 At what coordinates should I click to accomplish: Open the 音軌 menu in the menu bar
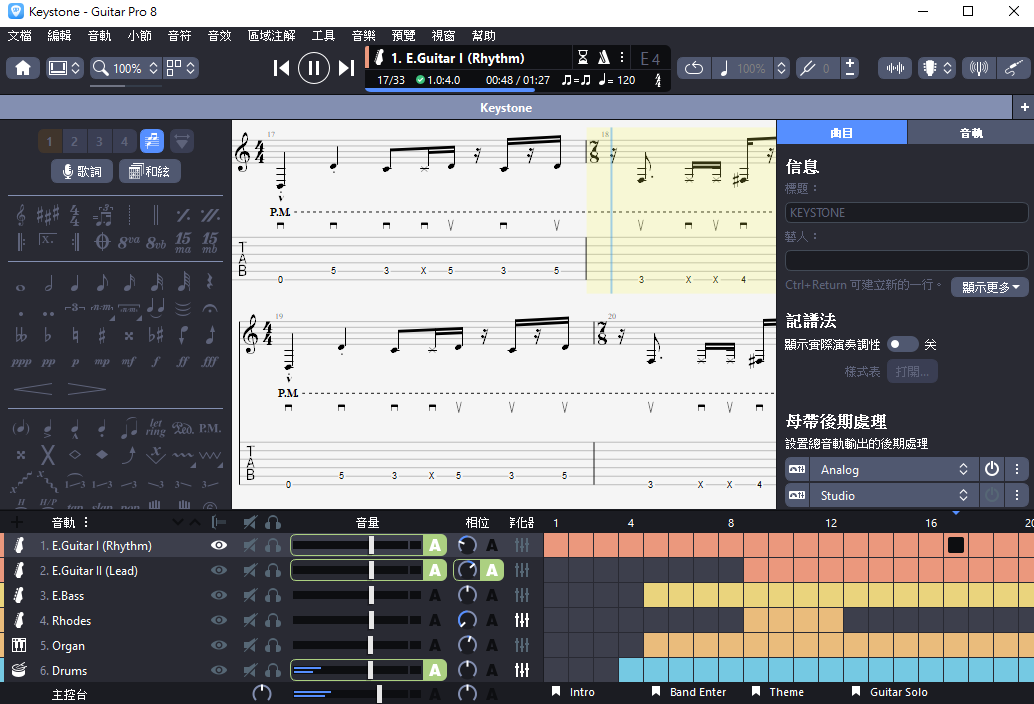tap(100, 36)
